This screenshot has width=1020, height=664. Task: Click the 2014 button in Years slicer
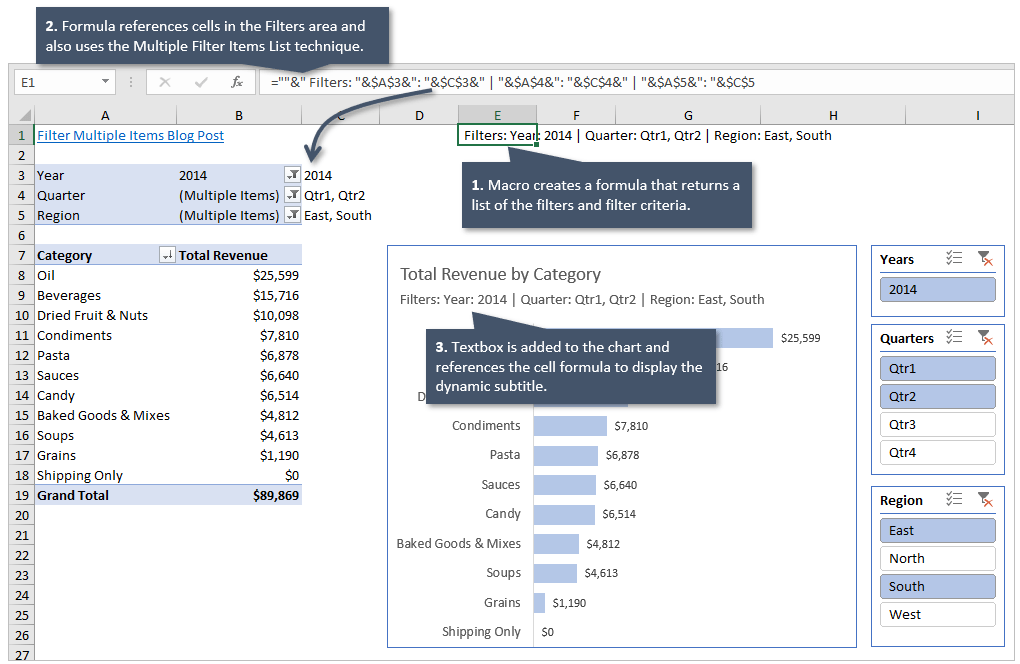coord(937,288)
